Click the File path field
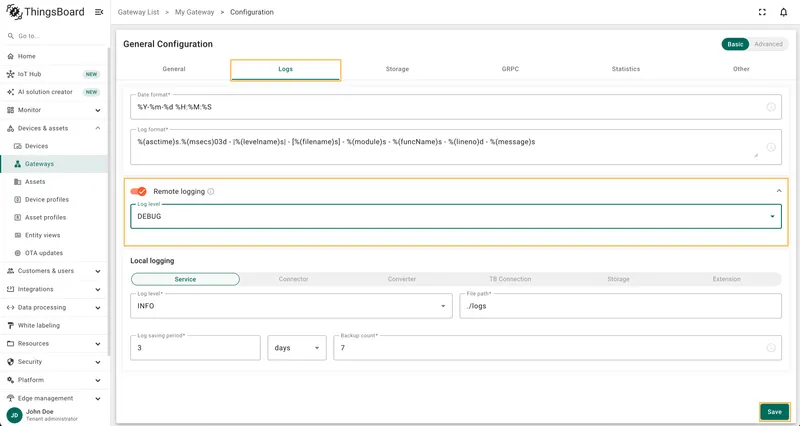800x426 pixels. pyautogui.click(x=620, y=306)
